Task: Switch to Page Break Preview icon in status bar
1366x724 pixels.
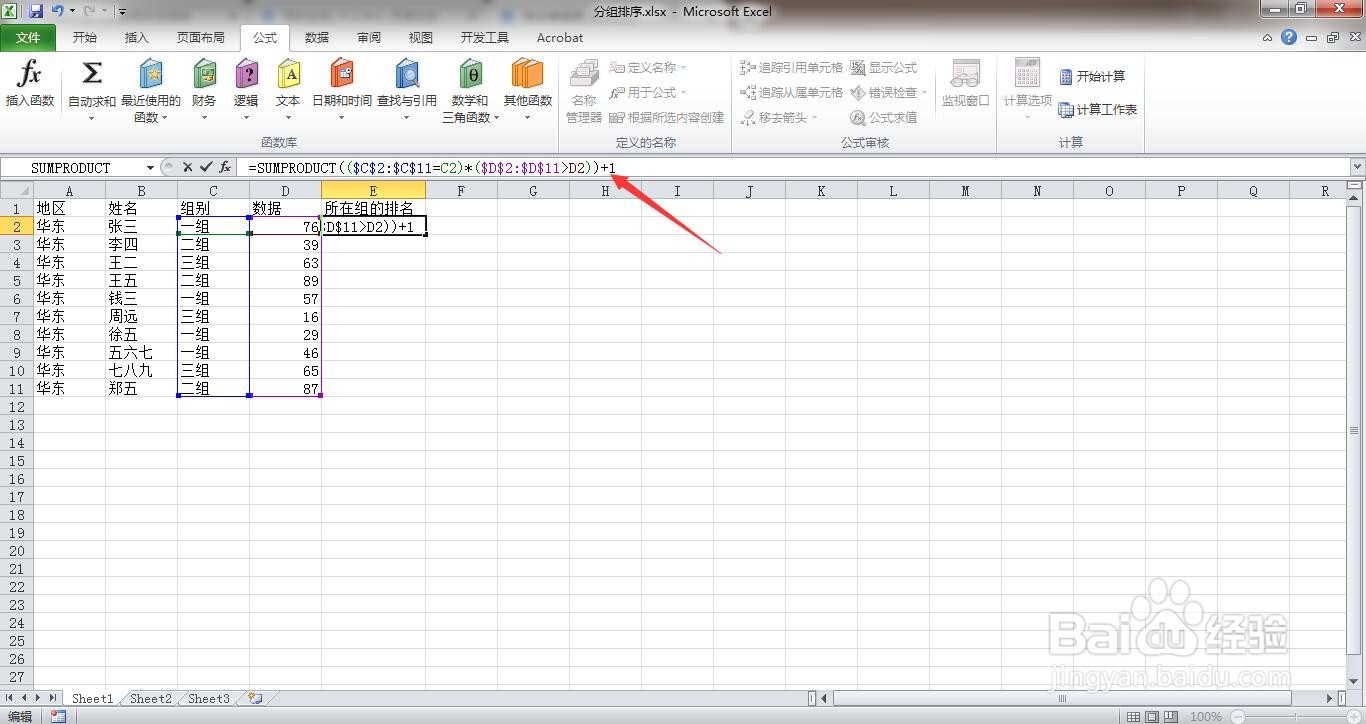Action: (x=1171, y=716)
